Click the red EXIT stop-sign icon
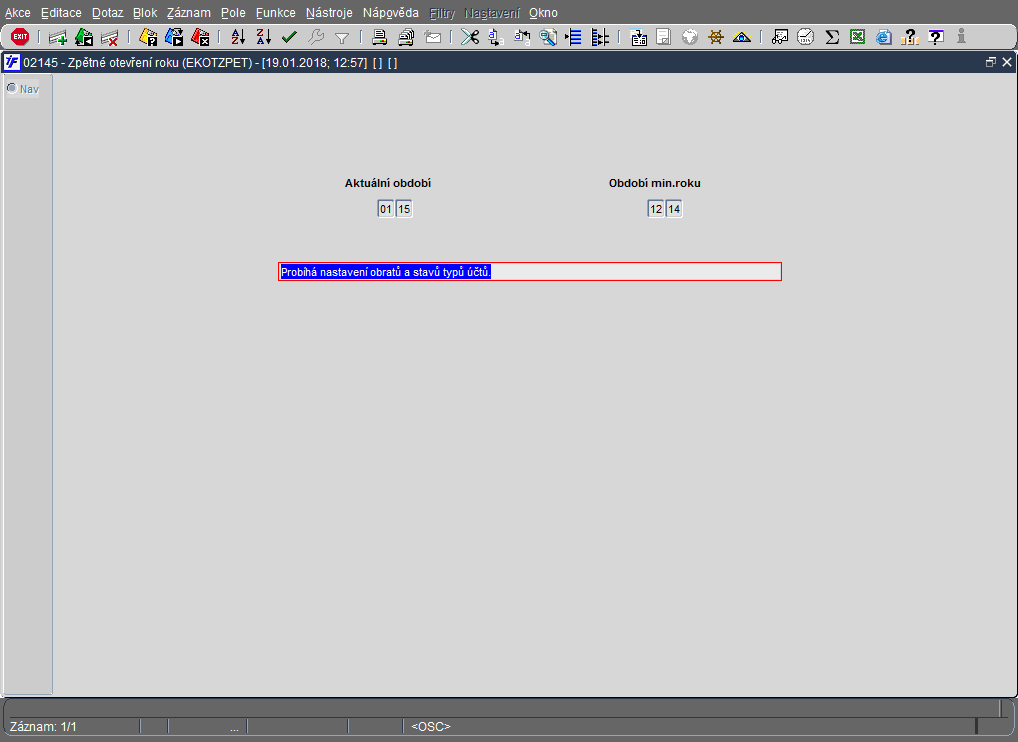 (x=20, y=37)
